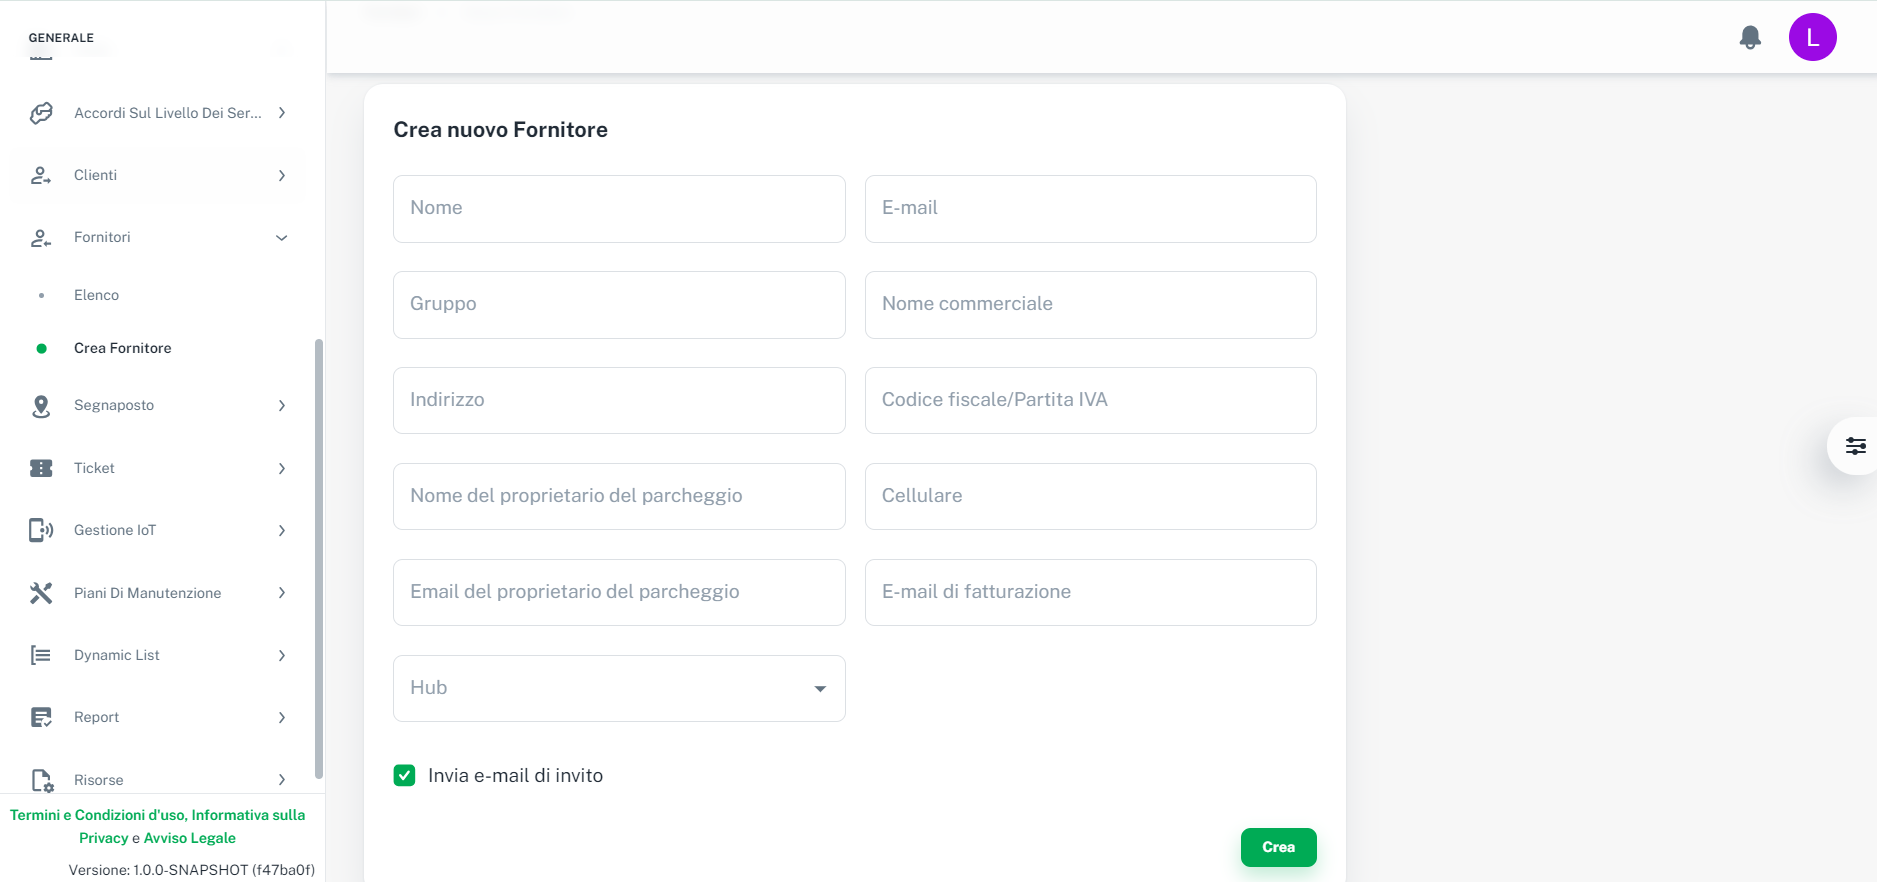Screen dimensions: 1877x882
Task: Expand the Risorse submenu arrow
Action: point(282,780)
